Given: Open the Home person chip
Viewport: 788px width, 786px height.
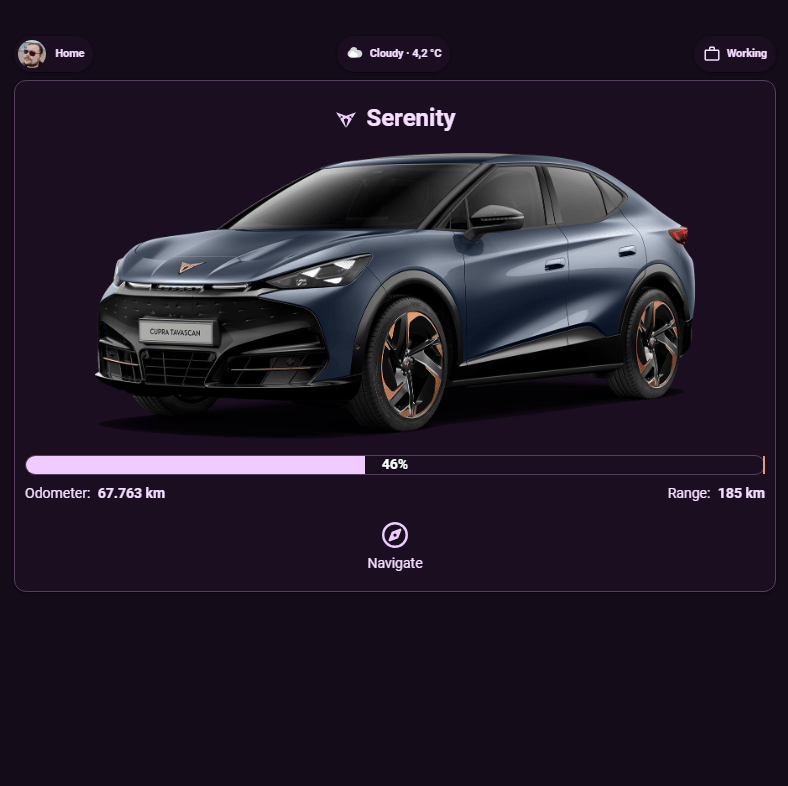Looking at the screenshot, I should coord(53,54).
